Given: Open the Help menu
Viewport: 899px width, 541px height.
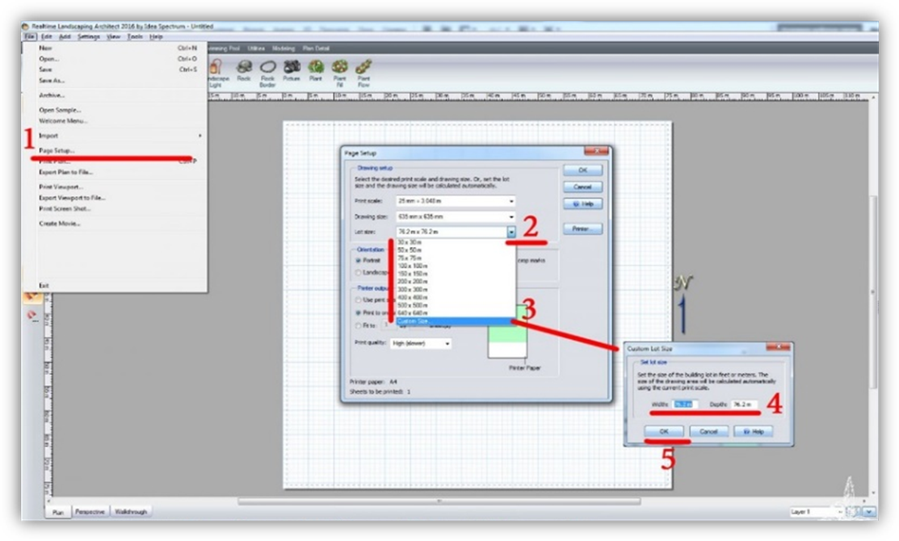Looking at the screenshot, I should (x=156, y=37).
